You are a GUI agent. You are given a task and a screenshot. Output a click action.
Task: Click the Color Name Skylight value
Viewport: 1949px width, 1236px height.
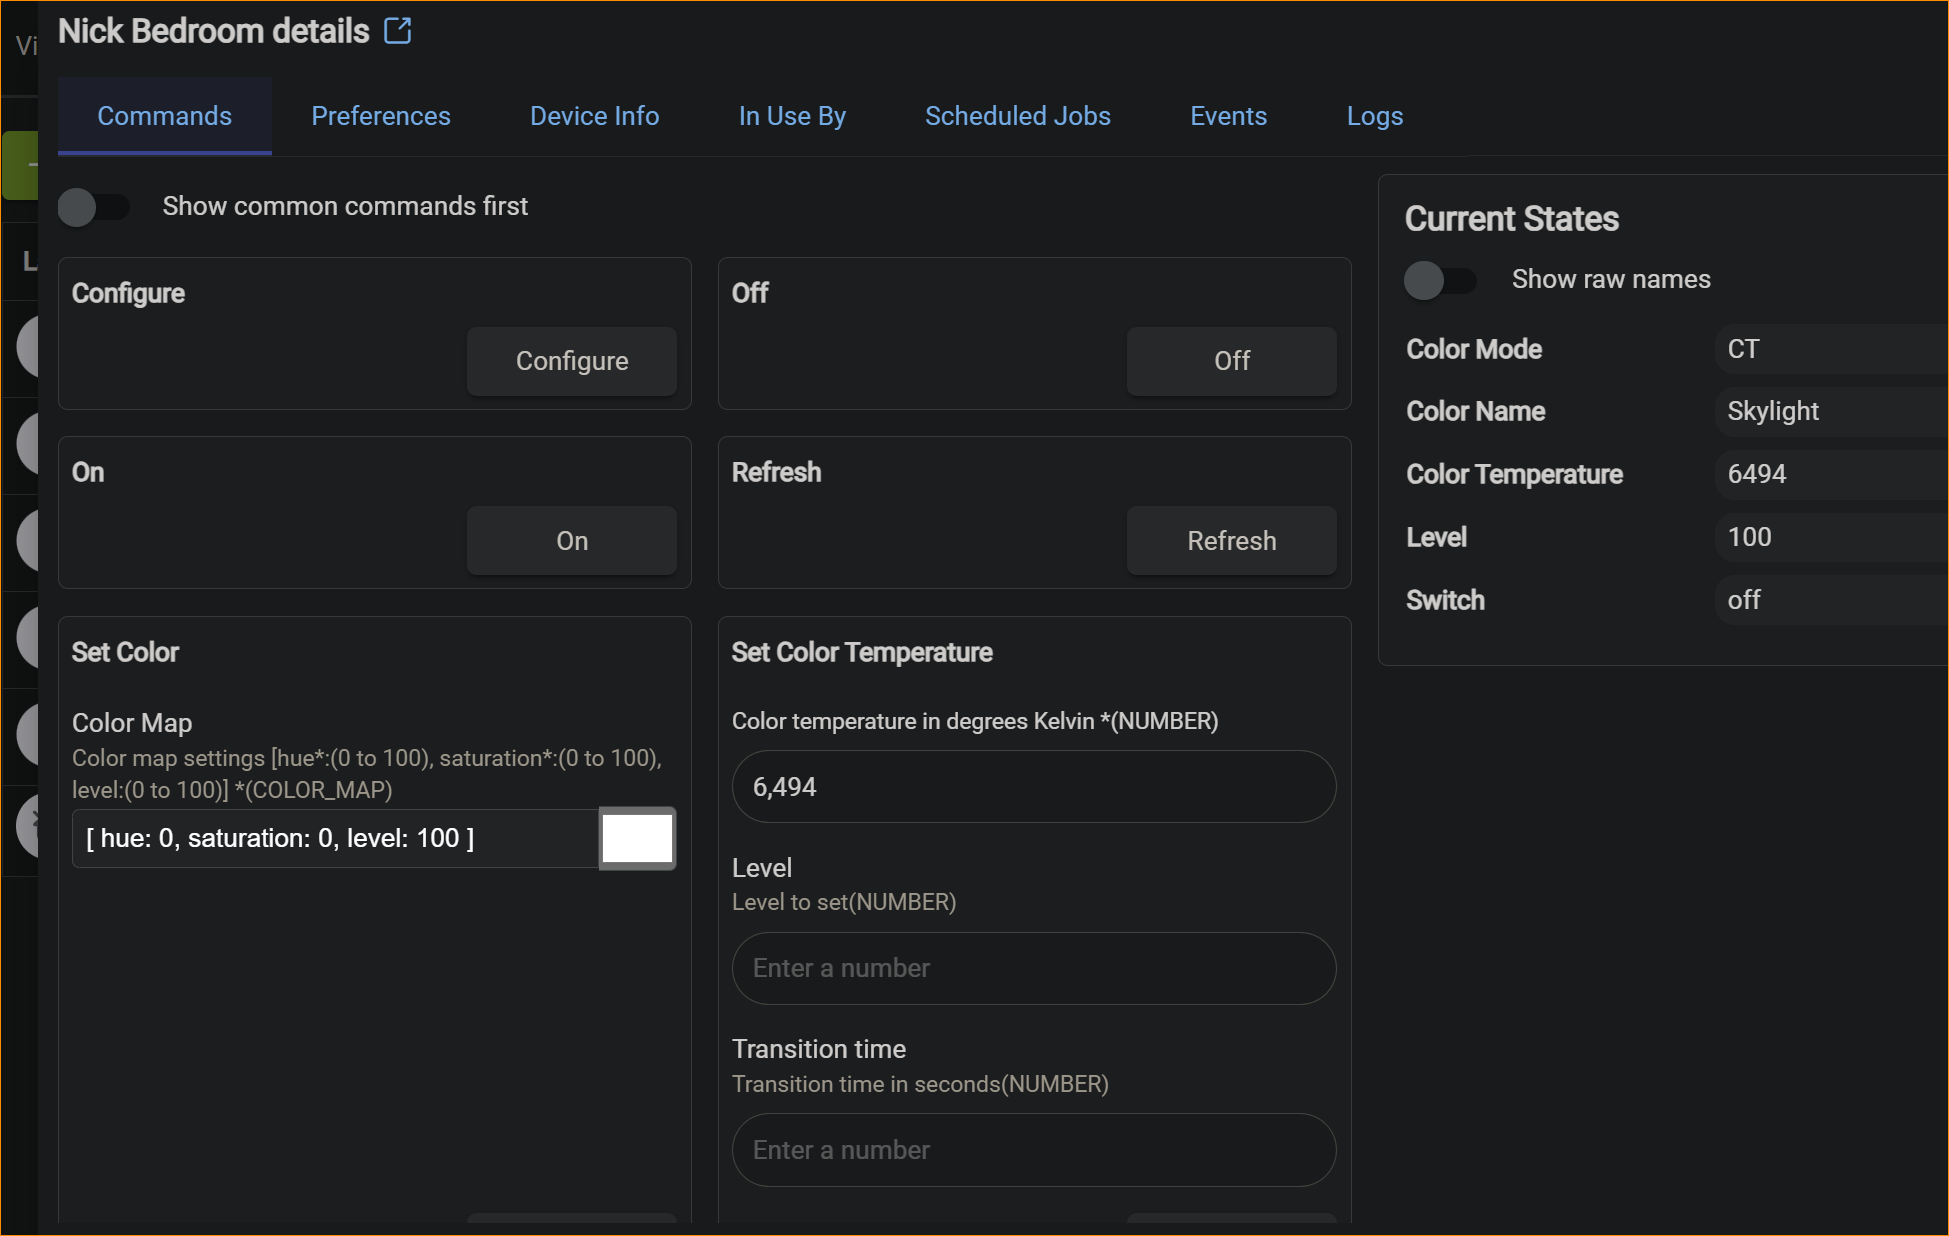[1772, 411]
